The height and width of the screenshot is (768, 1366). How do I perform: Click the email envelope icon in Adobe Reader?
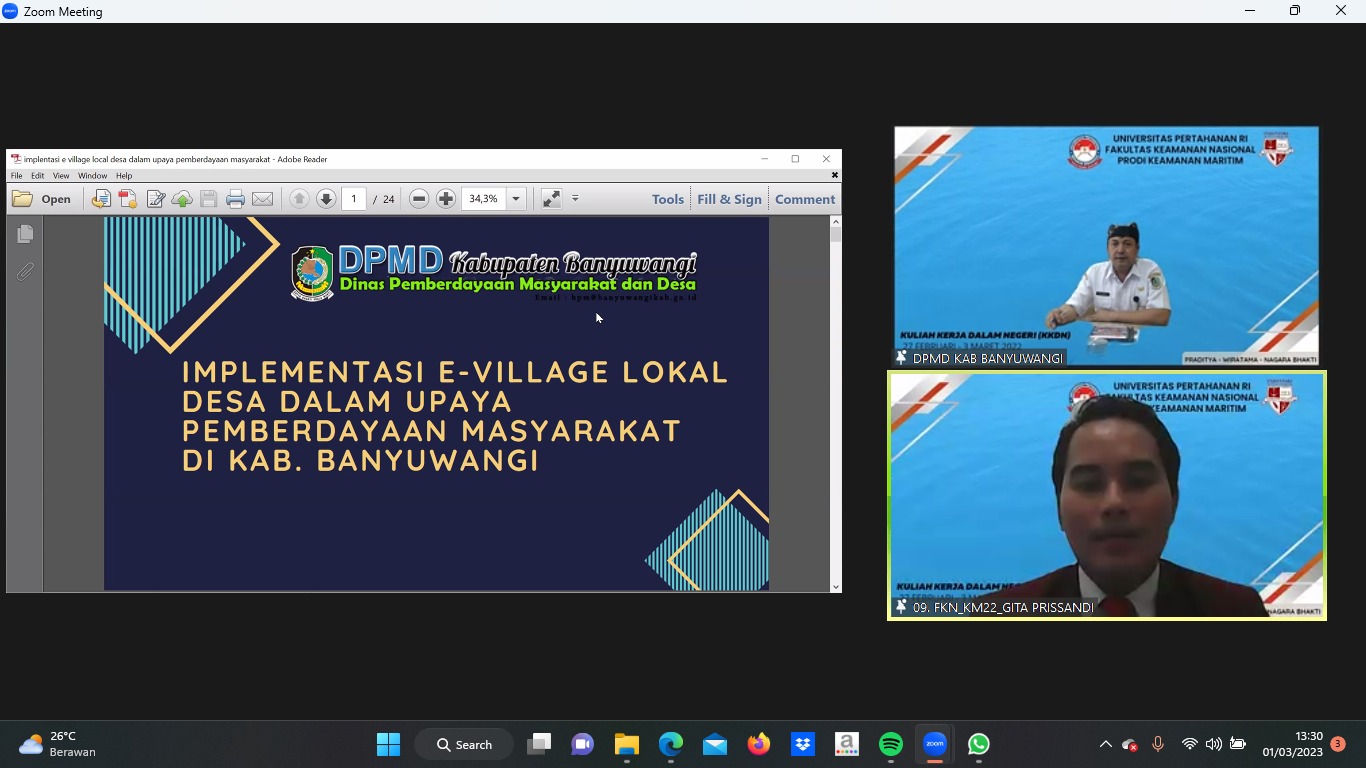click(262, 199)
